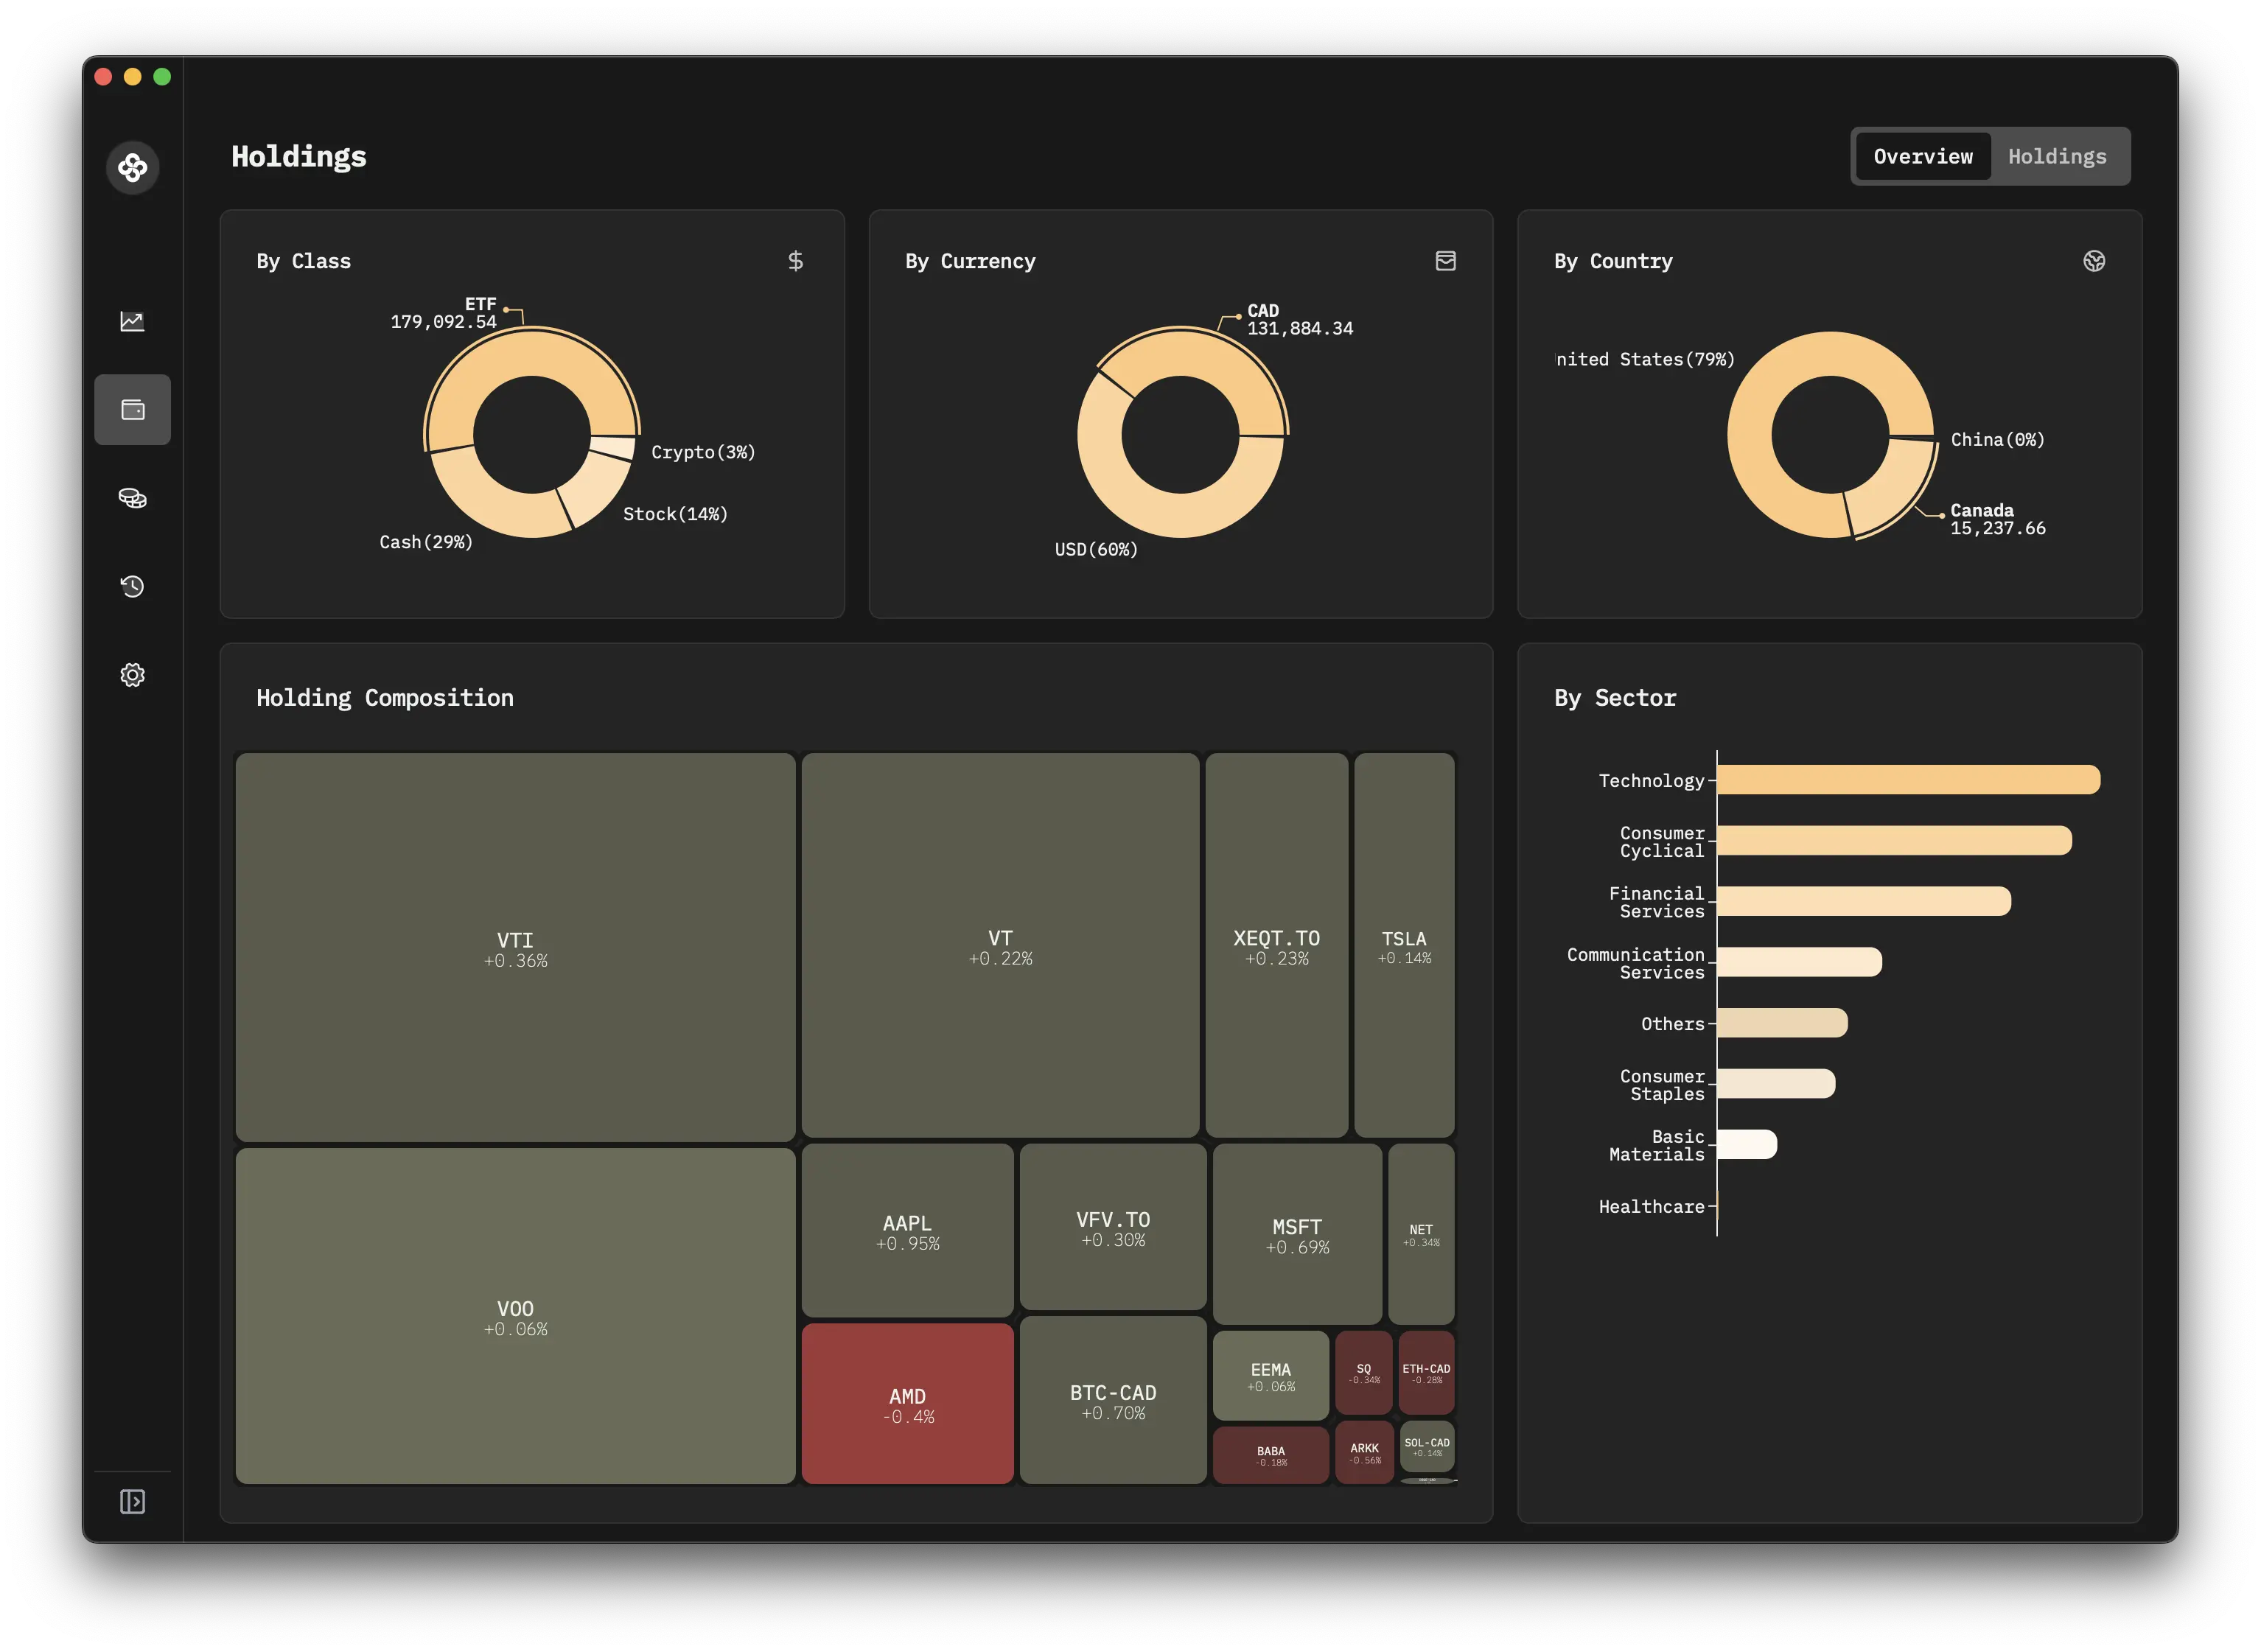Click the Basic Materials sector bar
The width and height of the screenshot is (2261, 1652).
1747,1145
